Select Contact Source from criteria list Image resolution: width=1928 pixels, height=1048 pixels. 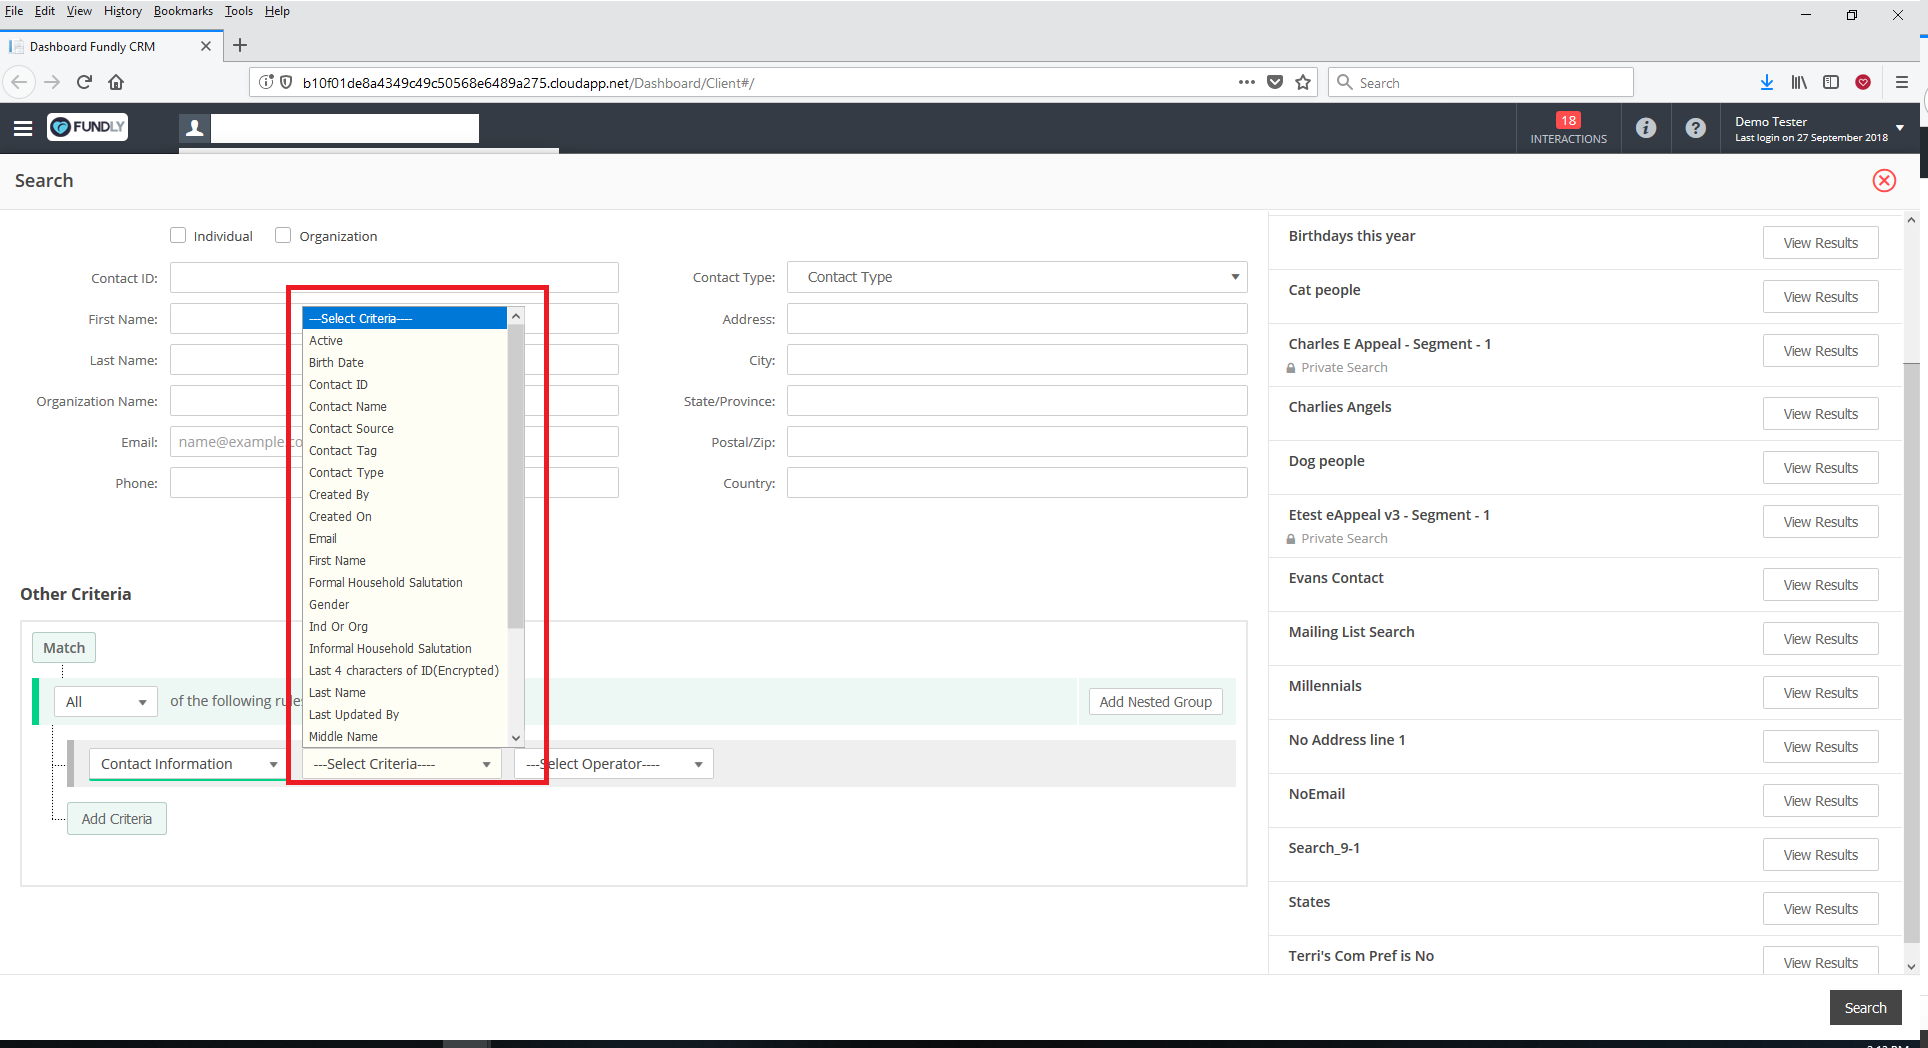click(351, 429)
